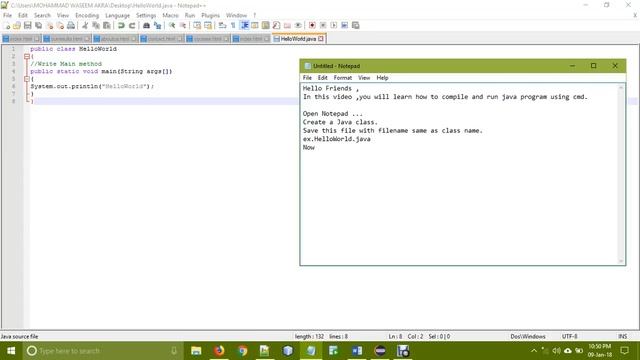
Task: Click the Close document toolbar icon
Action: (49, 25)
